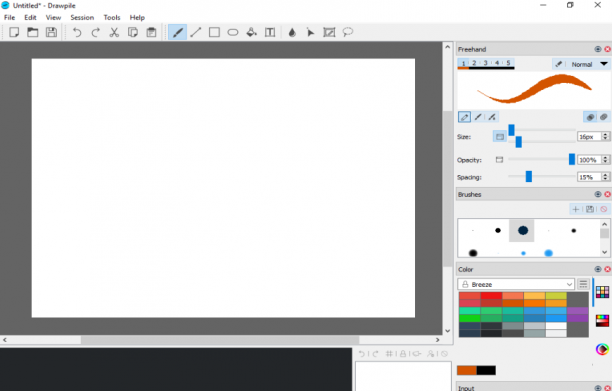Viewport: 612px width, 391px height.
Task: Switch to the color wheel tab
Action: [x=602, y=349]
